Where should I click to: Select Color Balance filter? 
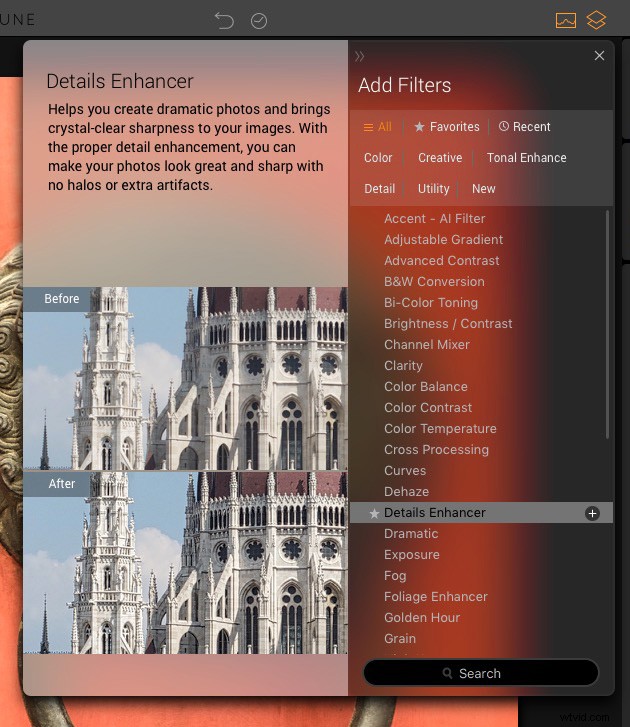coord(426,387)
